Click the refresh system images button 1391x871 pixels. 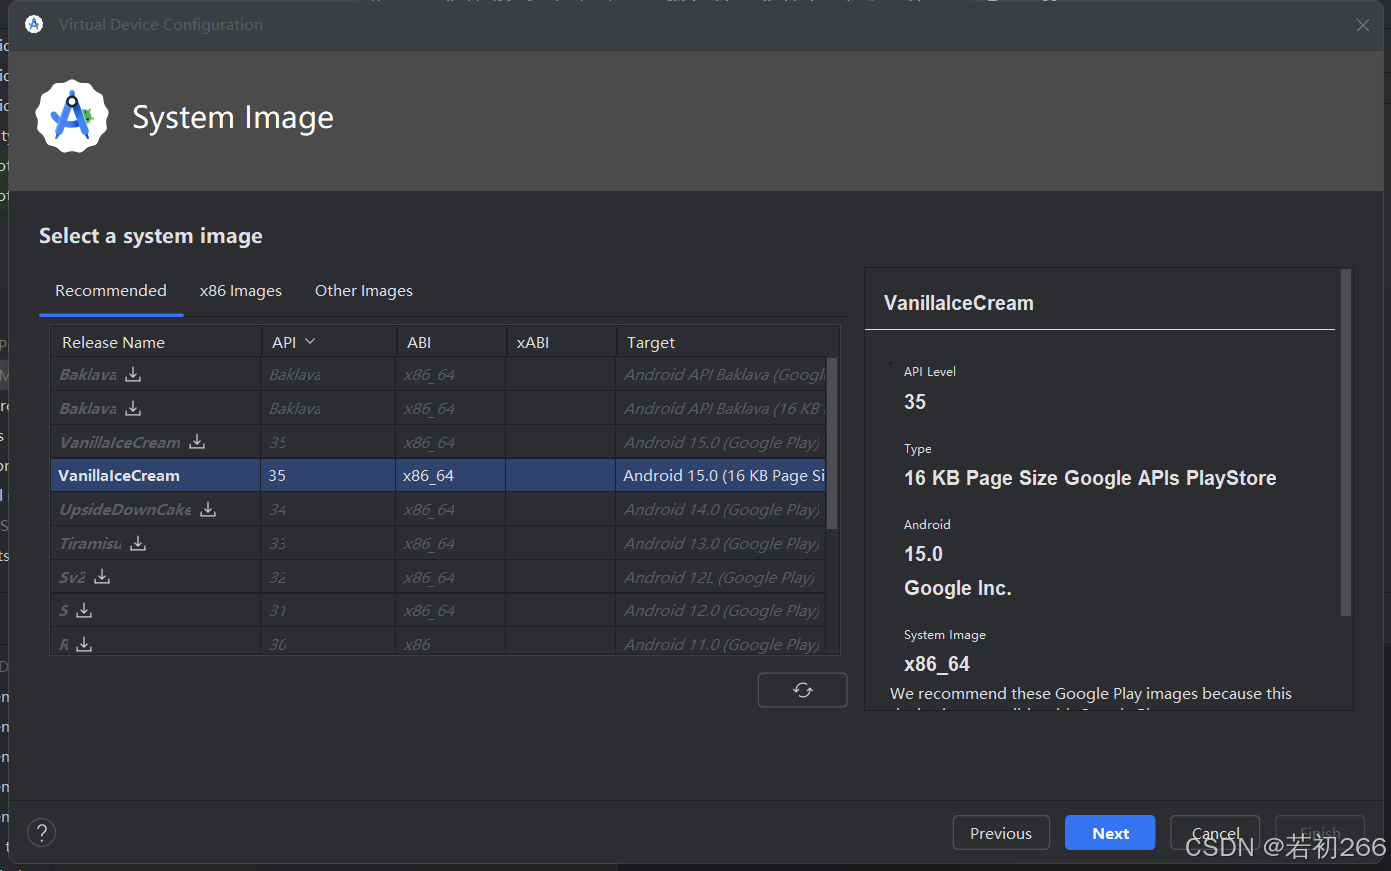(802, 690)
